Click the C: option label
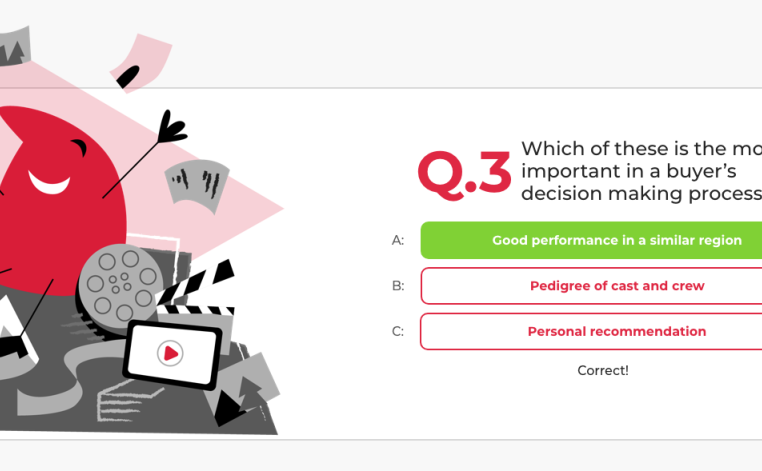This screenshot has width=762, height=471. click(x=398, y=331)
